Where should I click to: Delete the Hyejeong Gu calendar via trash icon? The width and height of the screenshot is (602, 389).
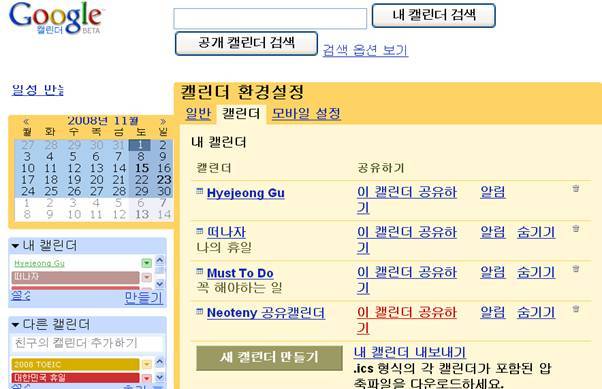tap(576, 188)
